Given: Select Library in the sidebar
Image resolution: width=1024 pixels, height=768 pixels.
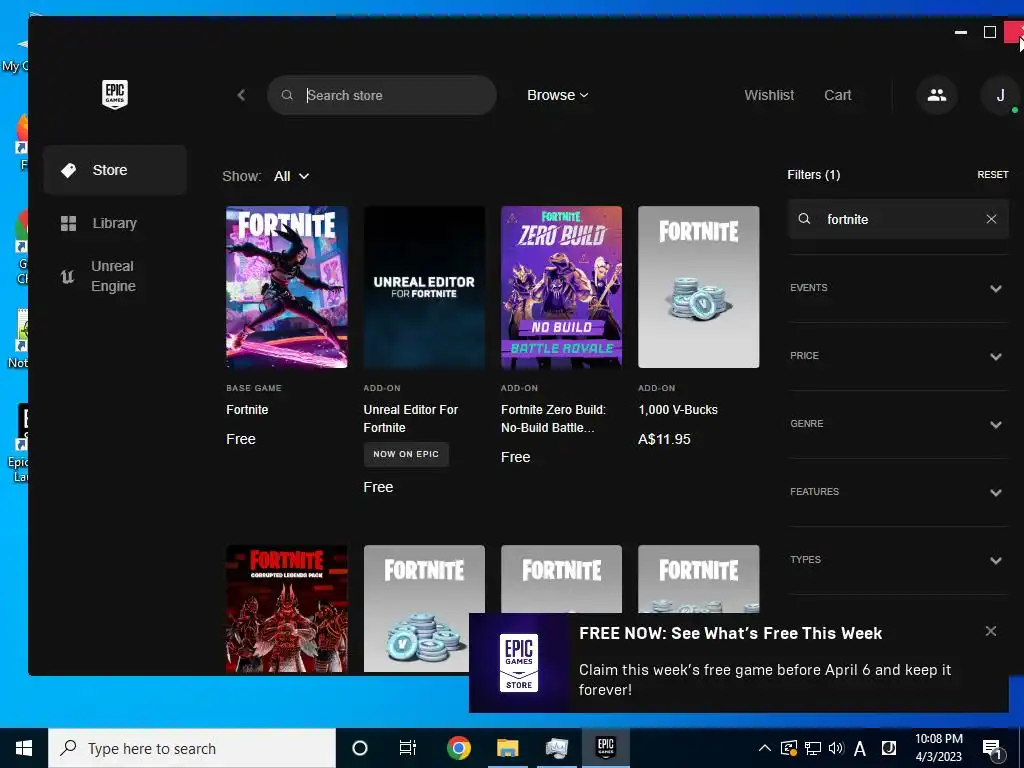Looking at the screenshot, I should pos(115,223).
